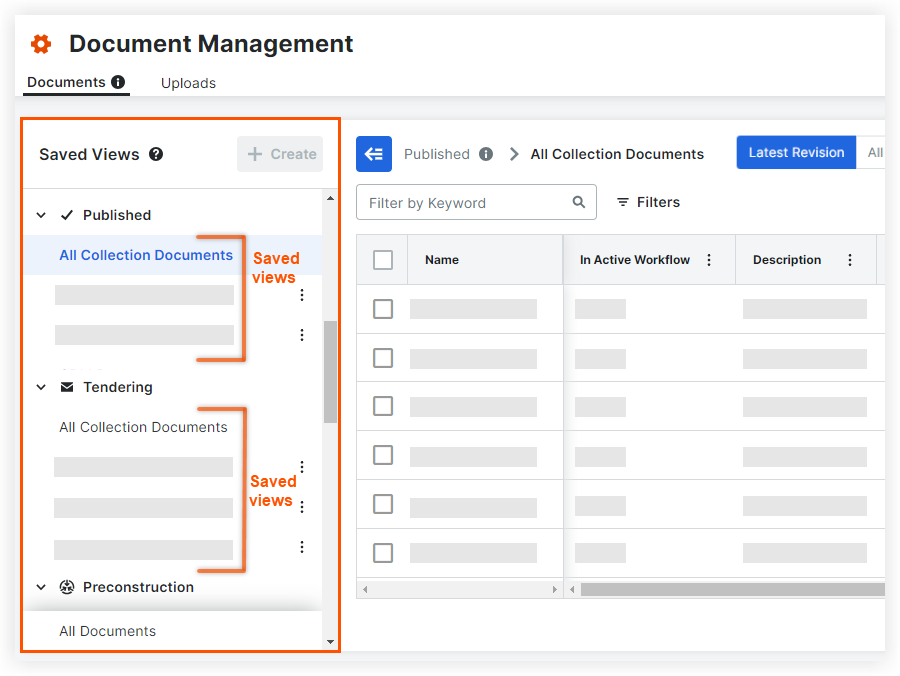Open the Description column options menu
The height and width of the screenshot is (676, 900).
click(x=850, y=260)
